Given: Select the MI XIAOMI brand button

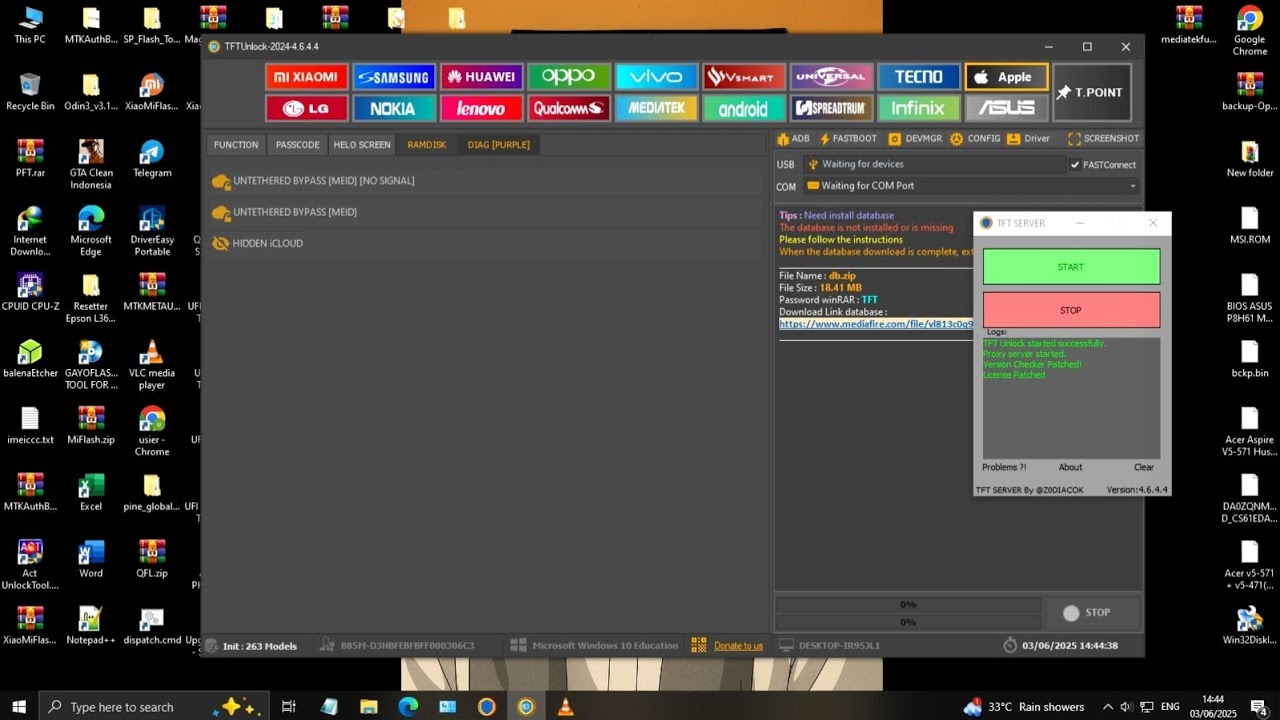Looking at the screenshot, I should [x=307, y=77].
